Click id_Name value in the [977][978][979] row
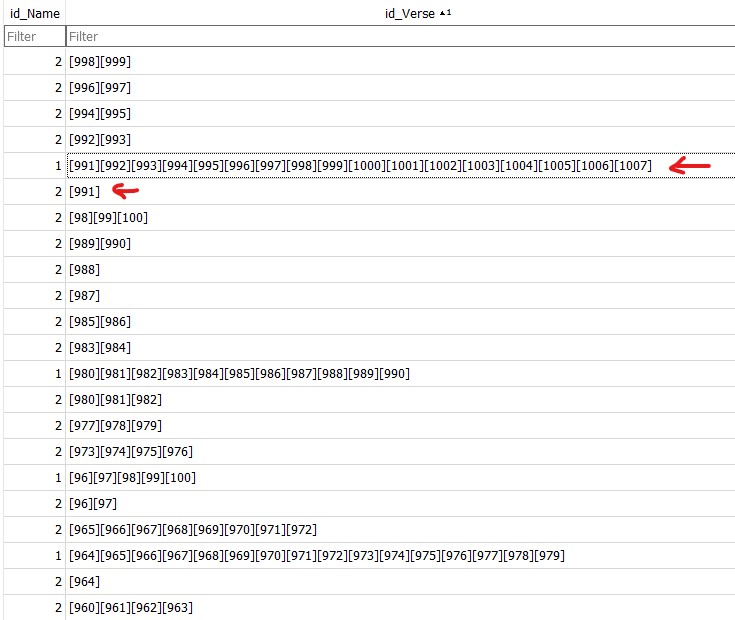The height and width of the screenshot is (620, 735). (x=35, y=426)
